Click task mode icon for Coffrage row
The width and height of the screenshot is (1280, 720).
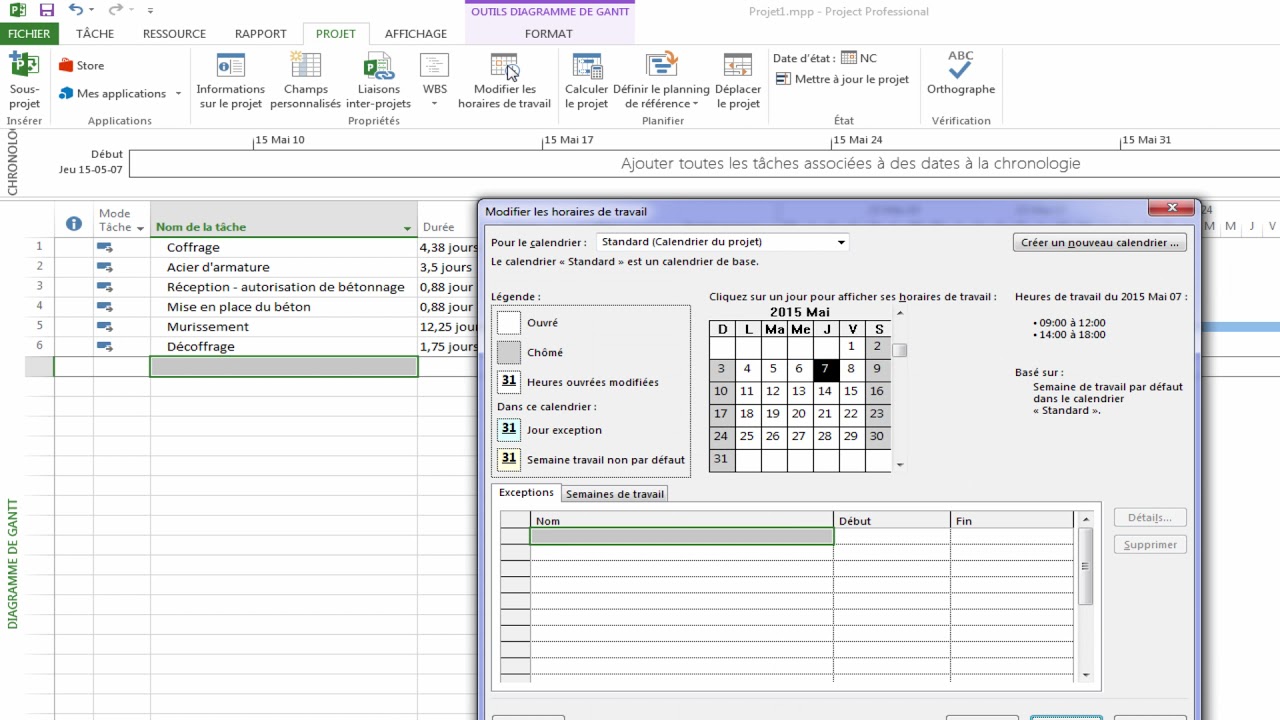click(x=105, y=247)
